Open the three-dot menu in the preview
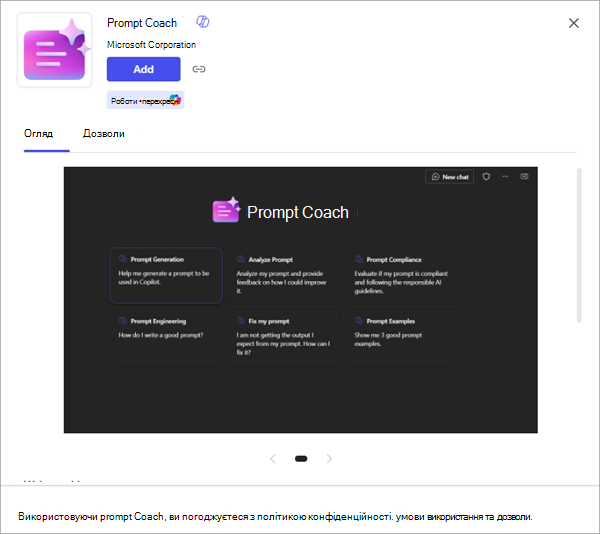The height and width of the screenshot is (534, 600). pyautogui.click(x=505, y=177)
